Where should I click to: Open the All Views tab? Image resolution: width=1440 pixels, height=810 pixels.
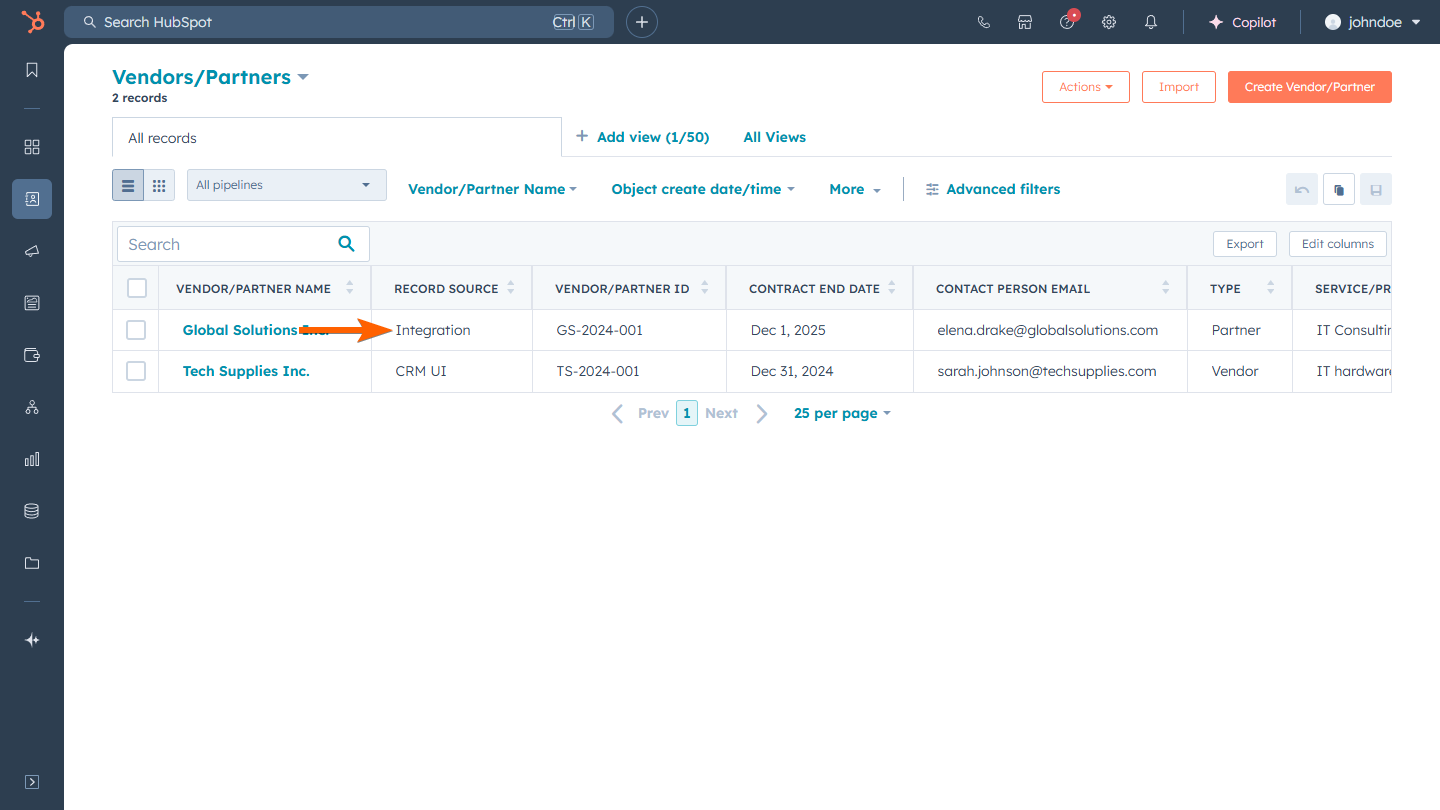tap(774, 137)
